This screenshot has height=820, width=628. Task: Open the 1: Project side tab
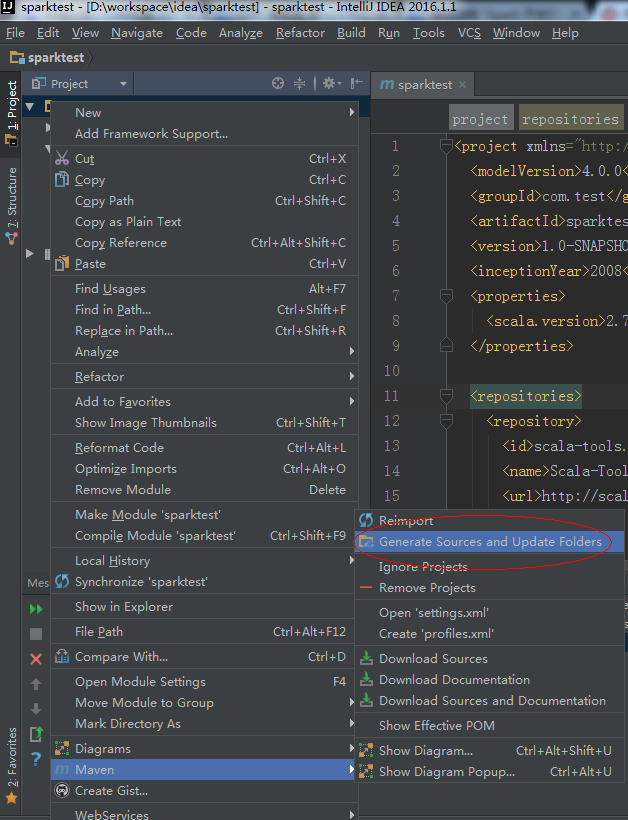[11, 113]
